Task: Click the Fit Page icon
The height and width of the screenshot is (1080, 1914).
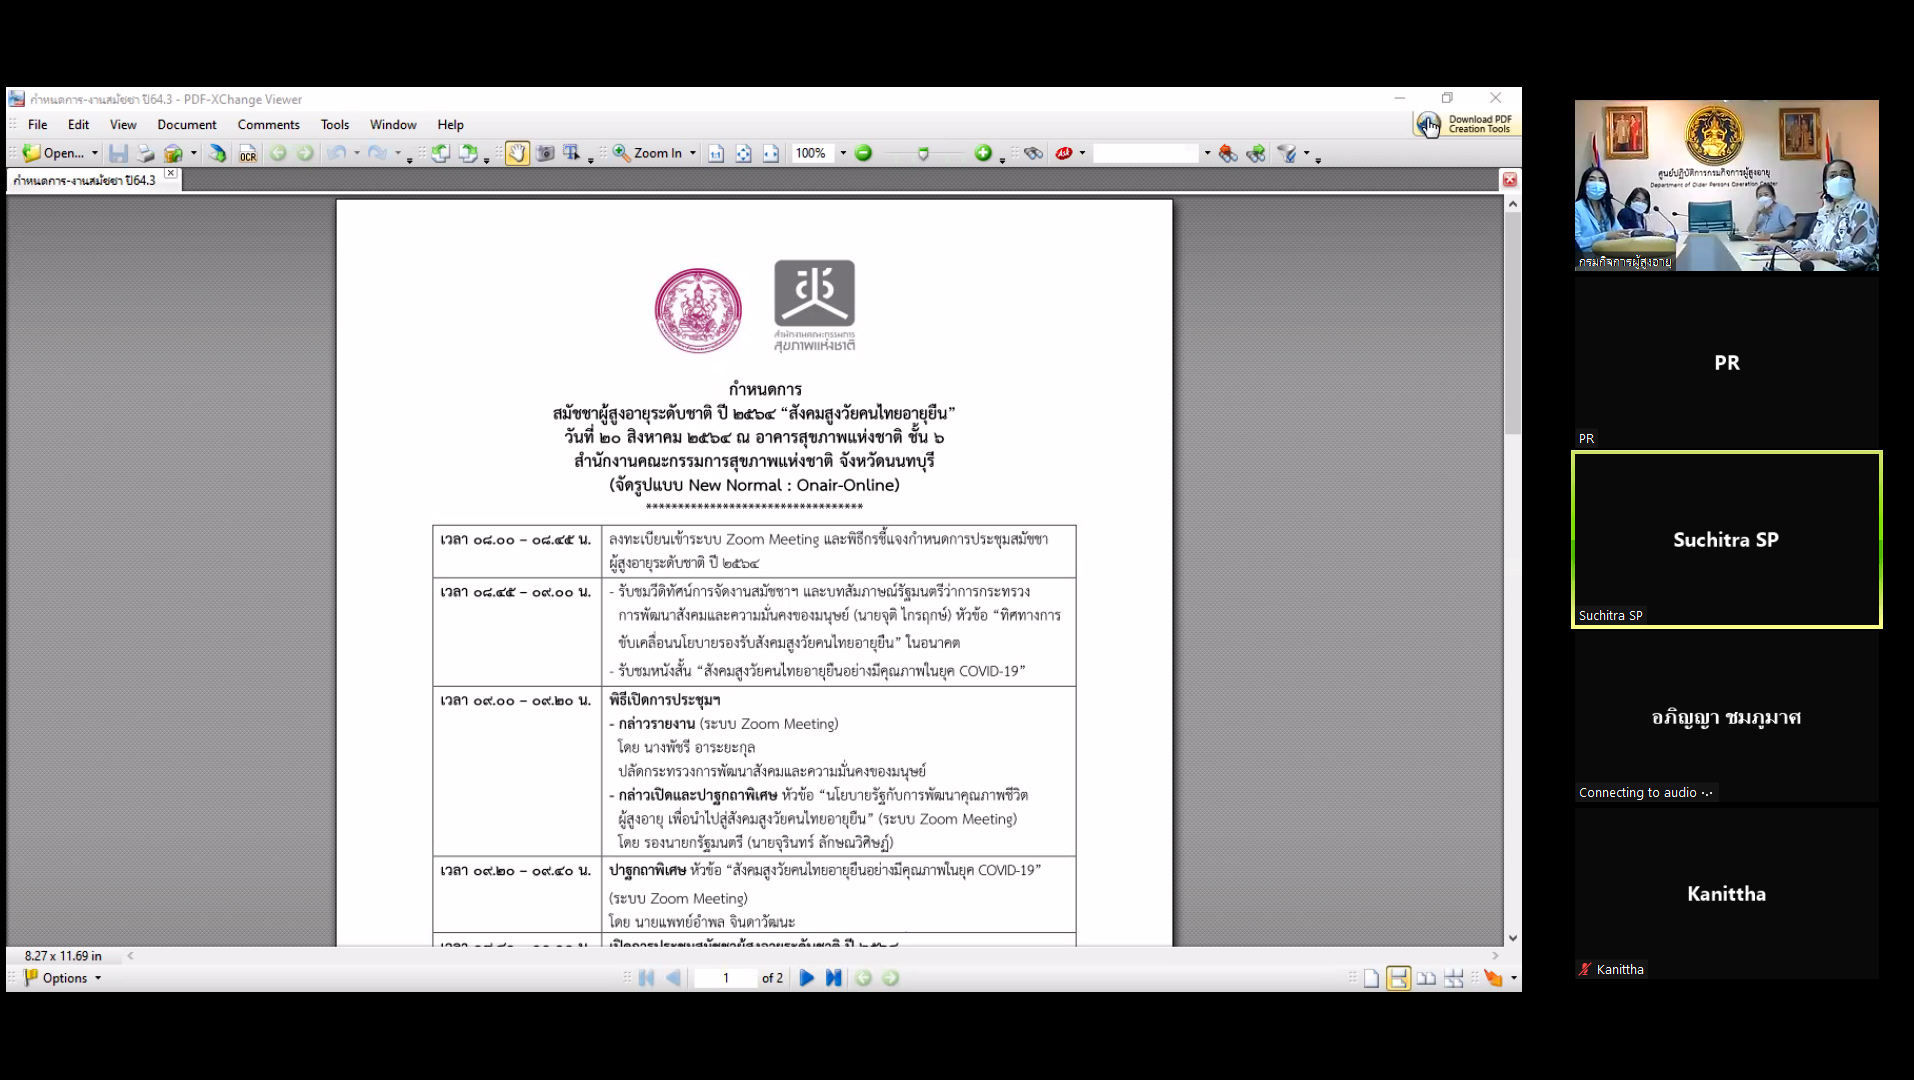Action: (x=743, y=153)
